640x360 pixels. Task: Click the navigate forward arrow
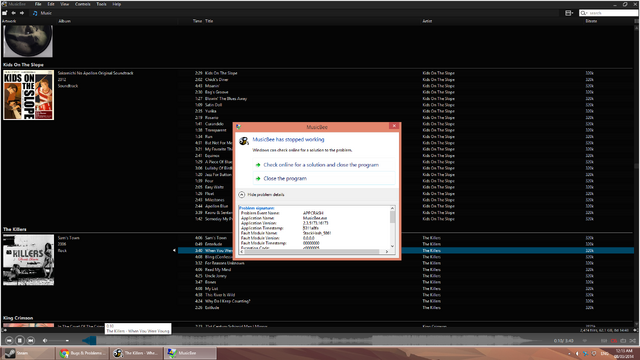tap(22, 13)
